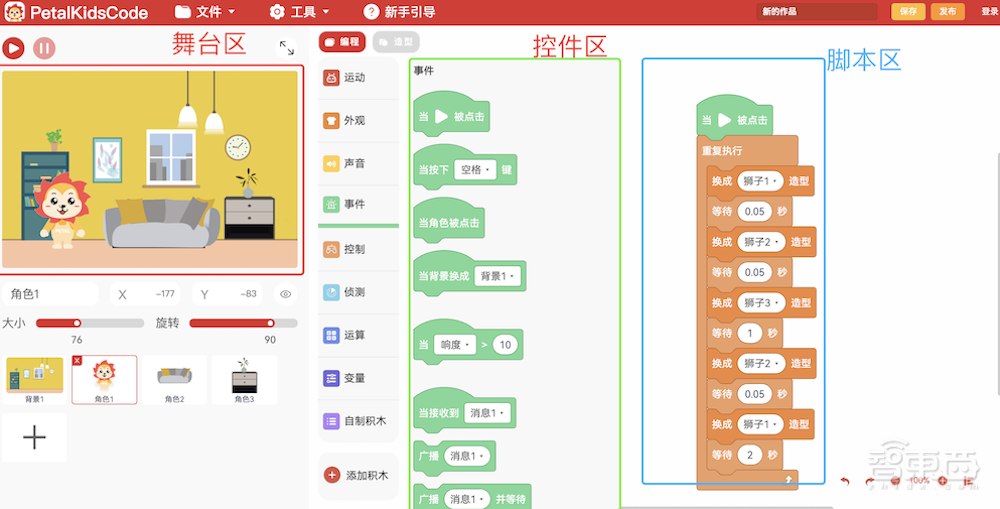This screenshot has height=509, width=1000.
Task: Select the 角色3 cabinet sprite thumbnail
Action: coord(244,380)
